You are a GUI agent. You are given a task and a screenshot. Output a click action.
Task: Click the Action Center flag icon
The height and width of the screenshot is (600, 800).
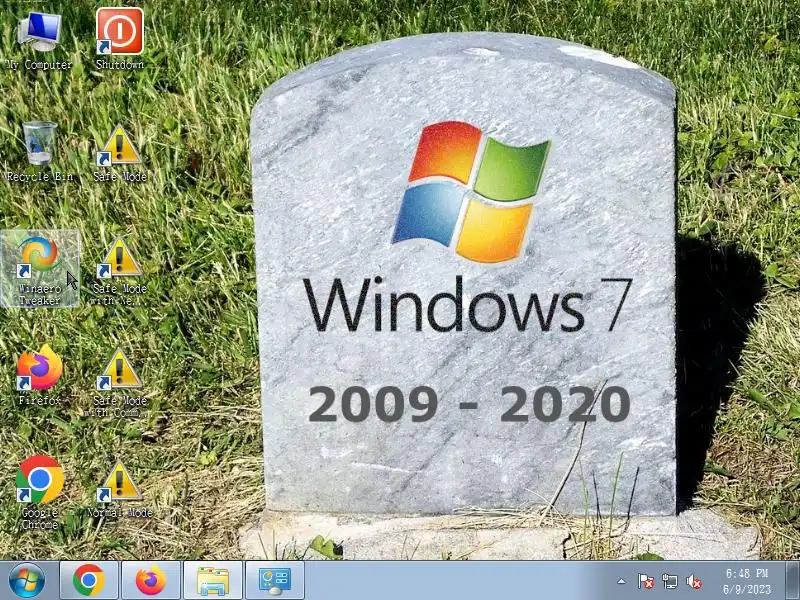(645, 581)
